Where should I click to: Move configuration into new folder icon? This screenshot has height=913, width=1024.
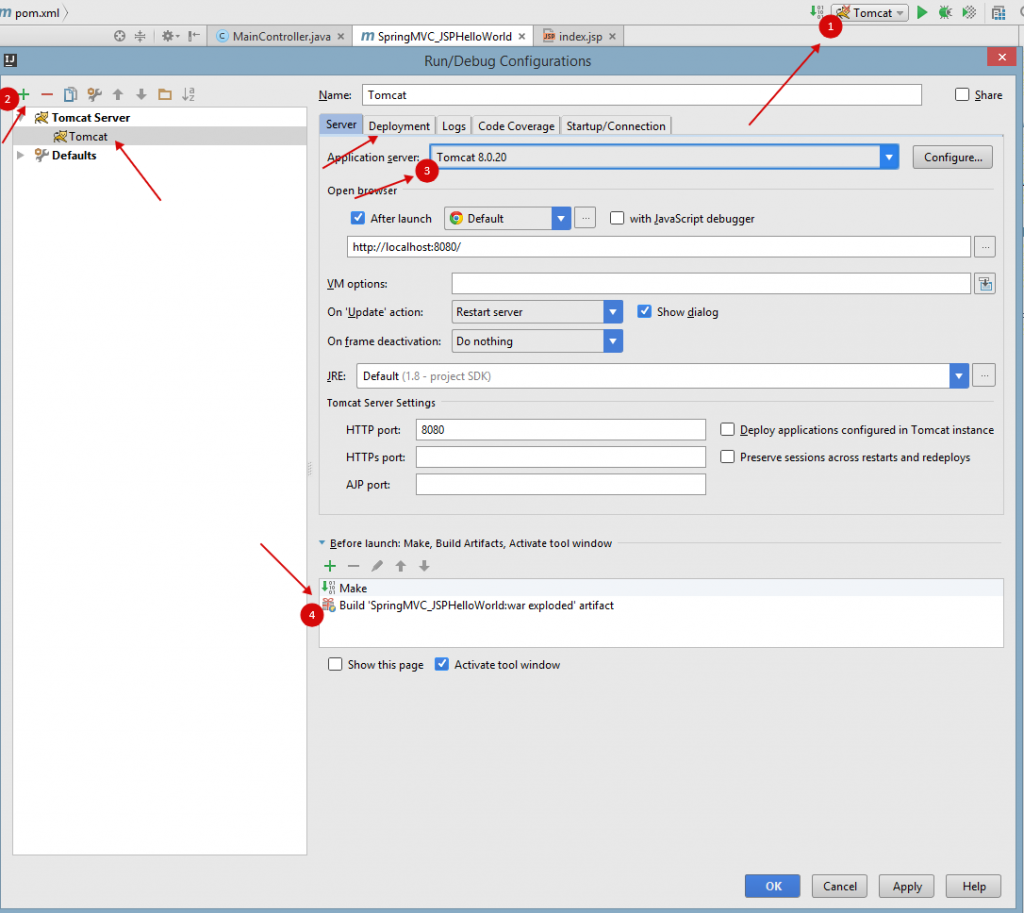click(x=164, y=95)
